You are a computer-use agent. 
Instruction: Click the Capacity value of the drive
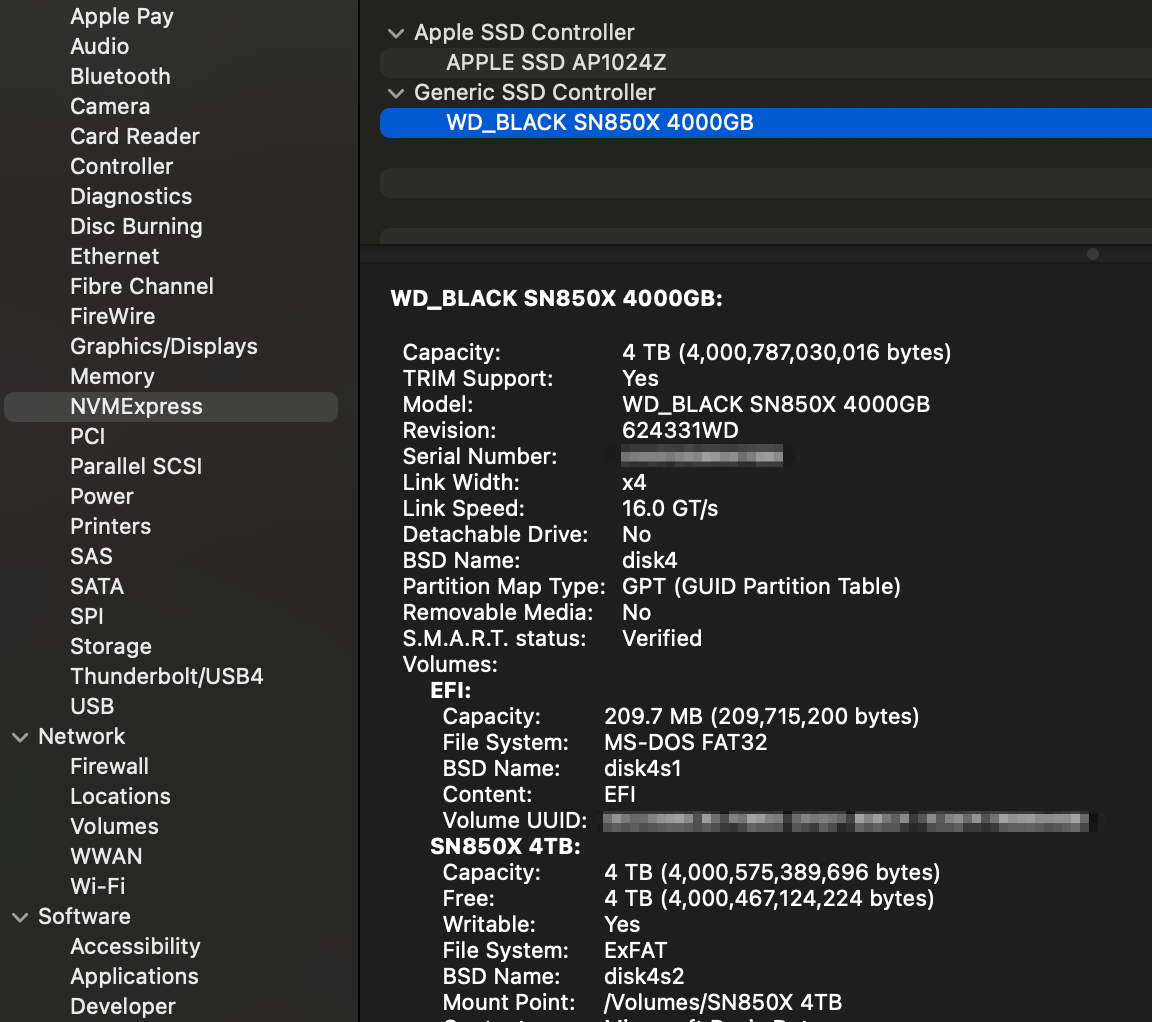(x=786, y=353)
